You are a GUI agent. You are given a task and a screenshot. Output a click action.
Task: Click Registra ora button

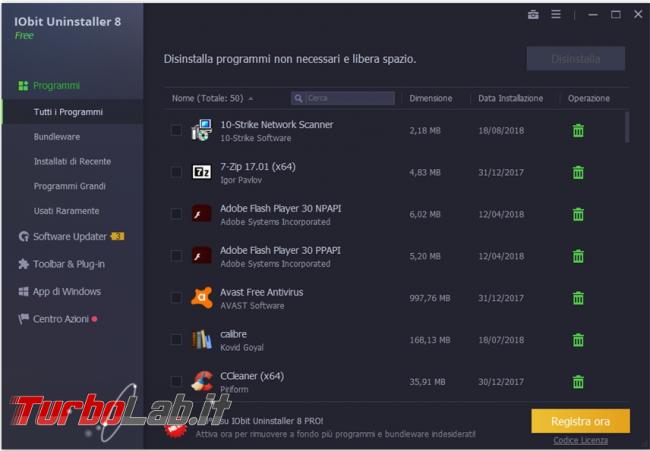580,422
